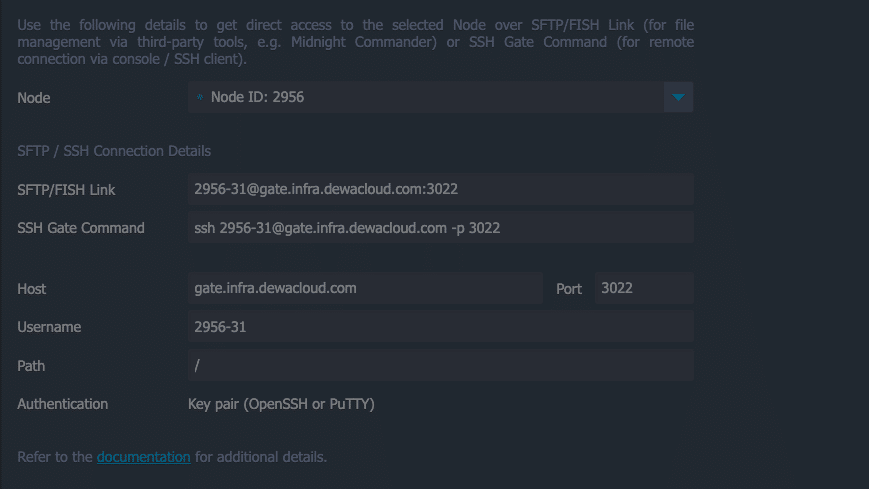The image size is (869, 489).
Task: Click the introductory description paragraph
Action: [x=356, y=42]
